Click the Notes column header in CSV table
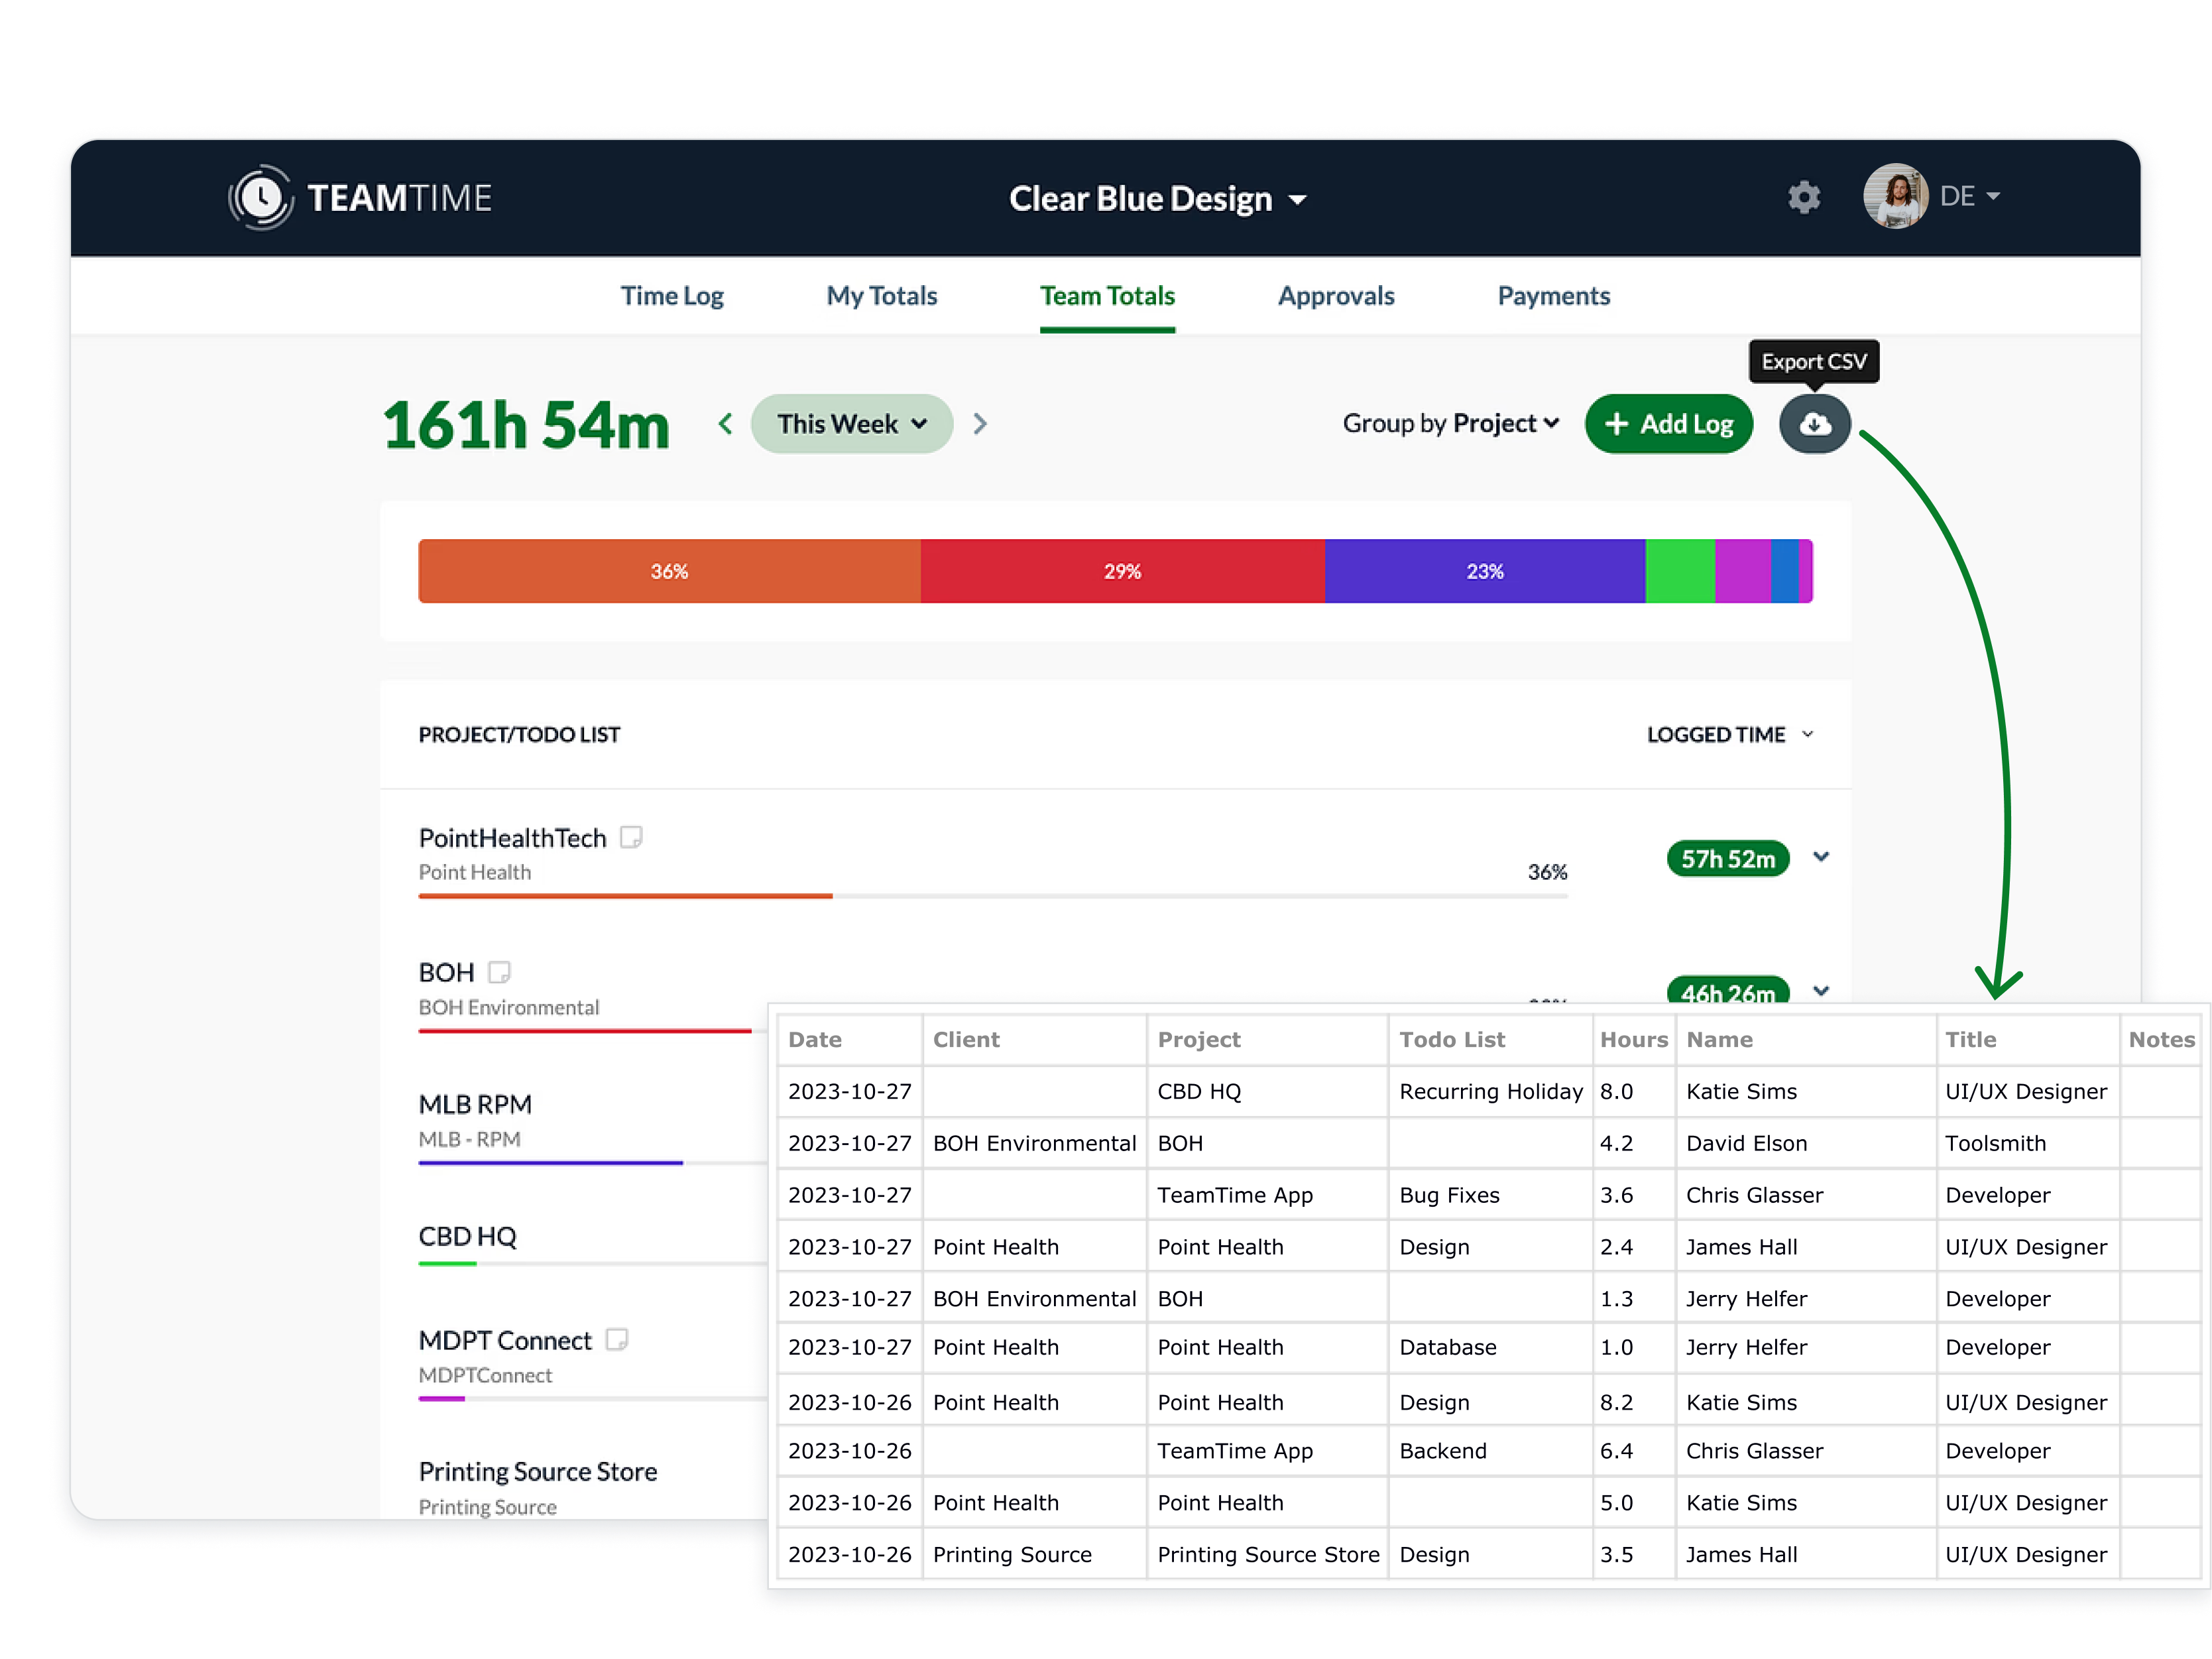The width and height of the screenshot is (2212, 1659). click(x=2162, y=1040)
